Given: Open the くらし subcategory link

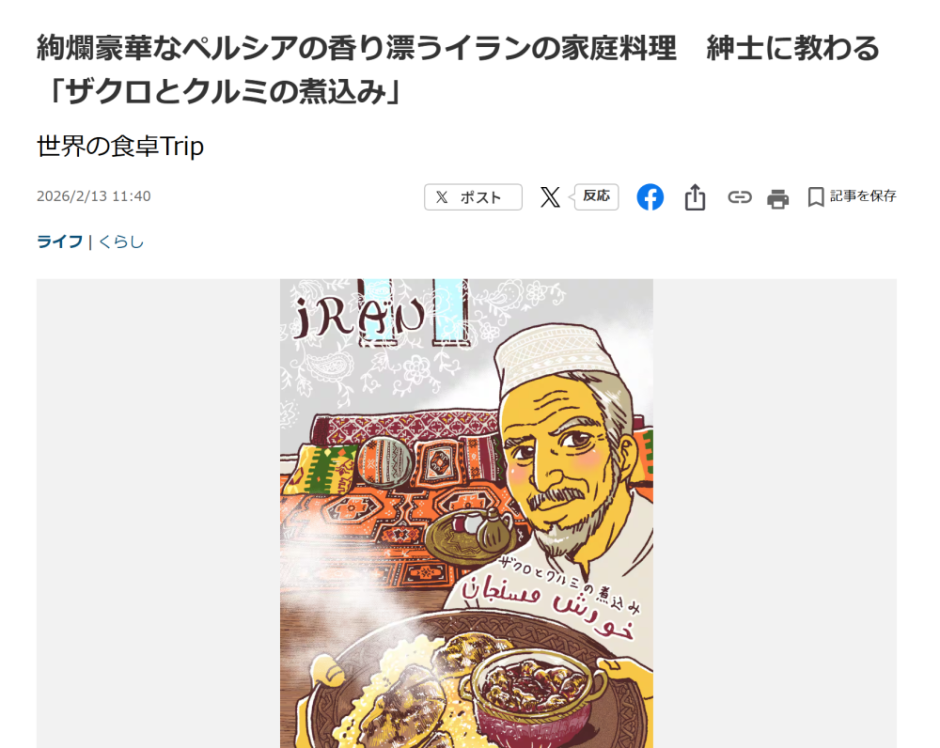Looking at the screenshot, I should (x=121, y=242).
